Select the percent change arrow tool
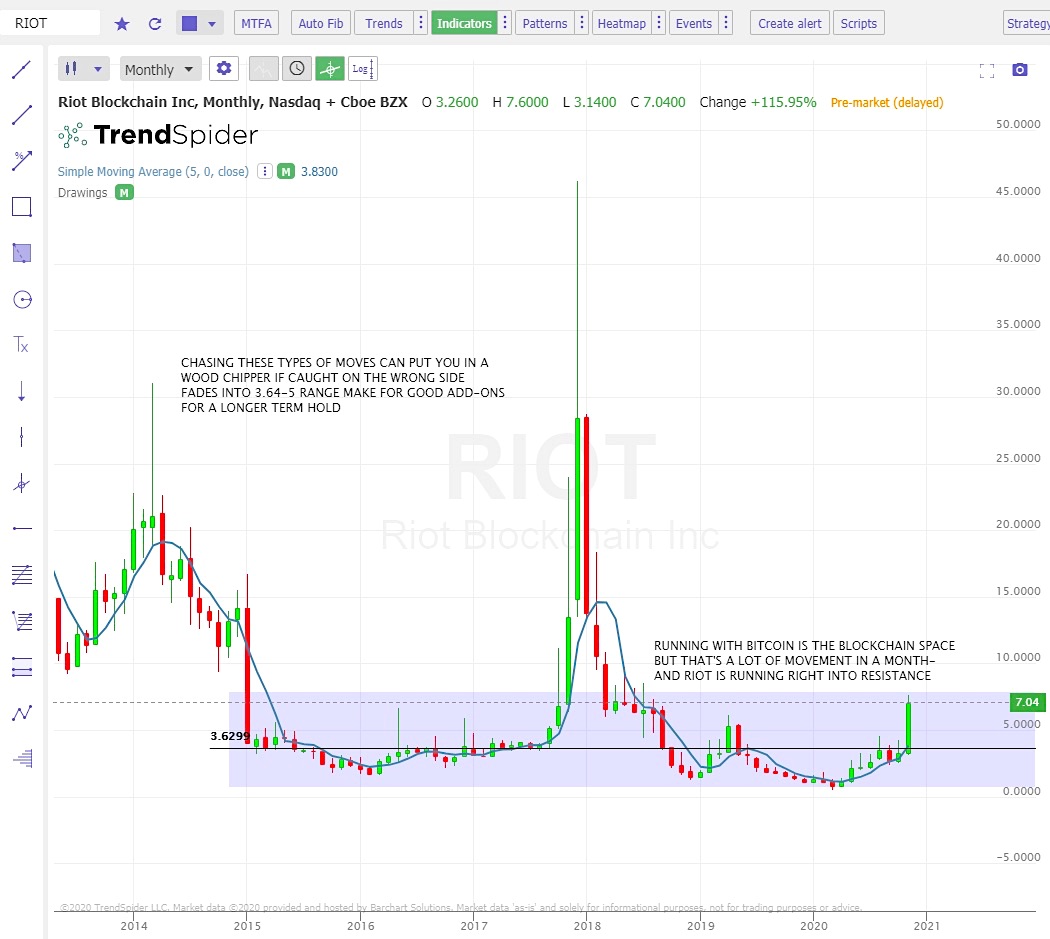This screenshot has width=1050, height=939. pyautogui.click(x=21, y=161)
